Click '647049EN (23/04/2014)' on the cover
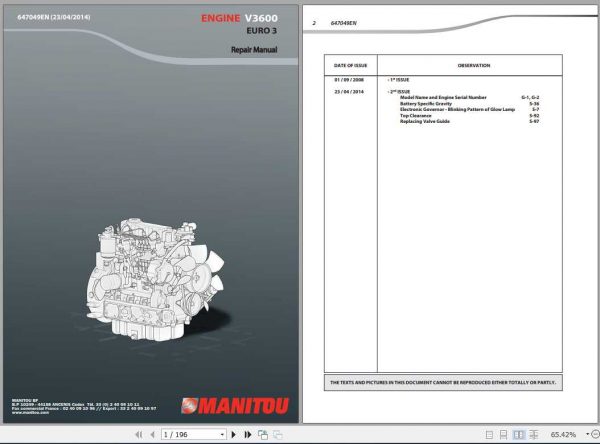Screen dimensions: 600x444 click(54, 17)
